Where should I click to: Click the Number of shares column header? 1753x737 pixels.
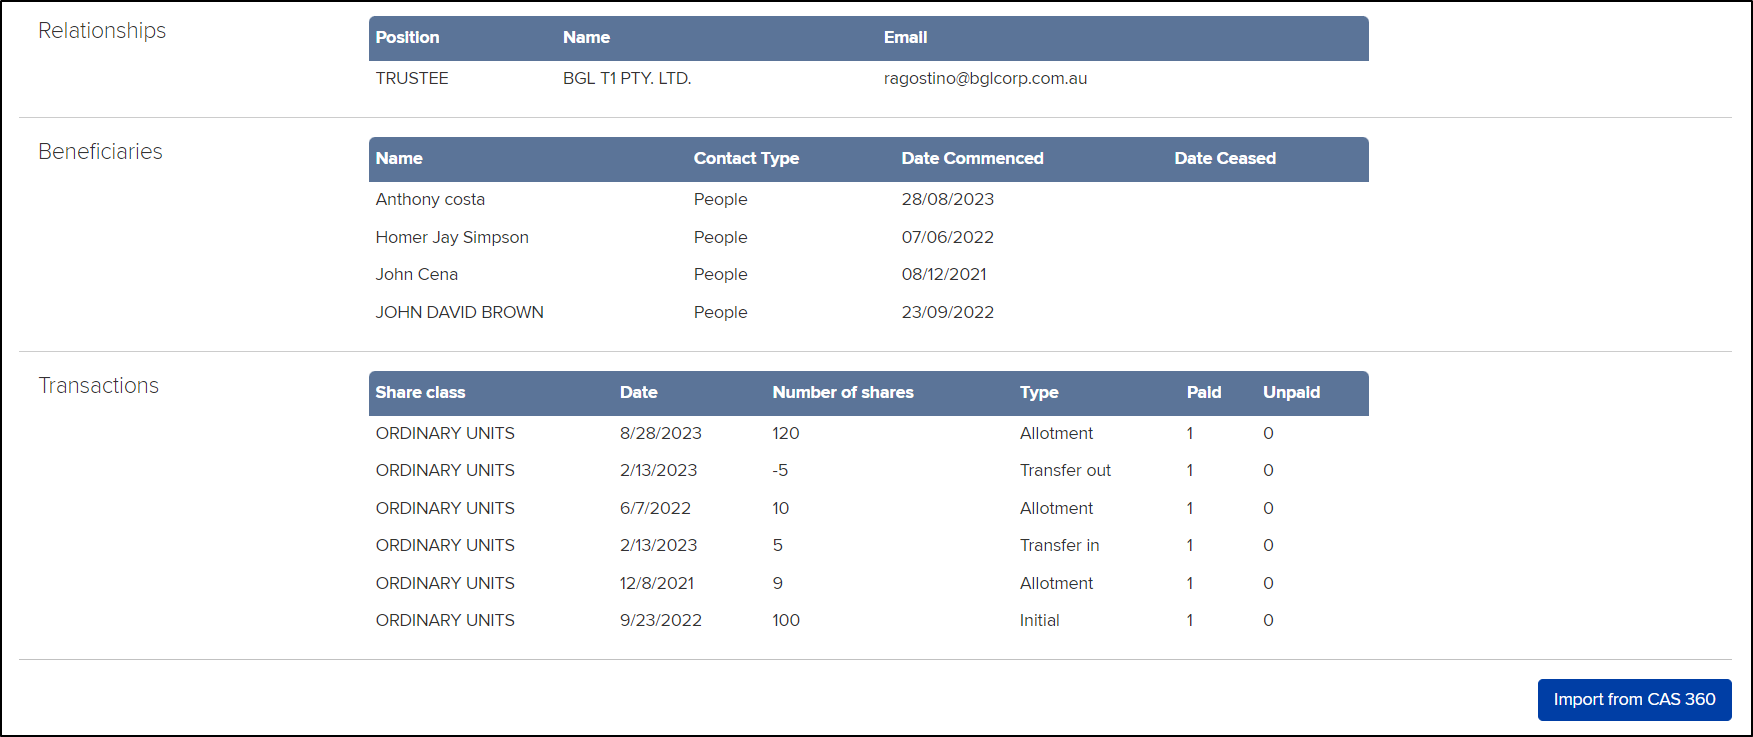[x=843, y=392]
